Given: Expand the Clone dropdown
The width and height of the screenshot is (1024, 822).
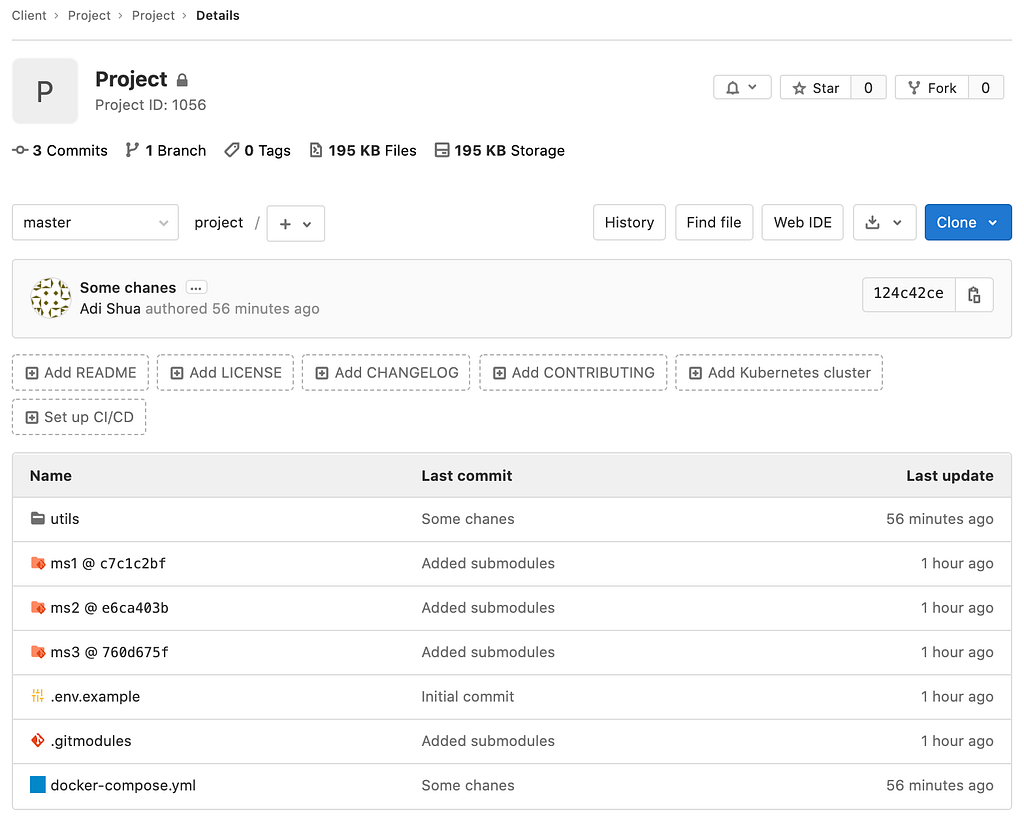Looking at the screenshot, I should tap(968, 223).
